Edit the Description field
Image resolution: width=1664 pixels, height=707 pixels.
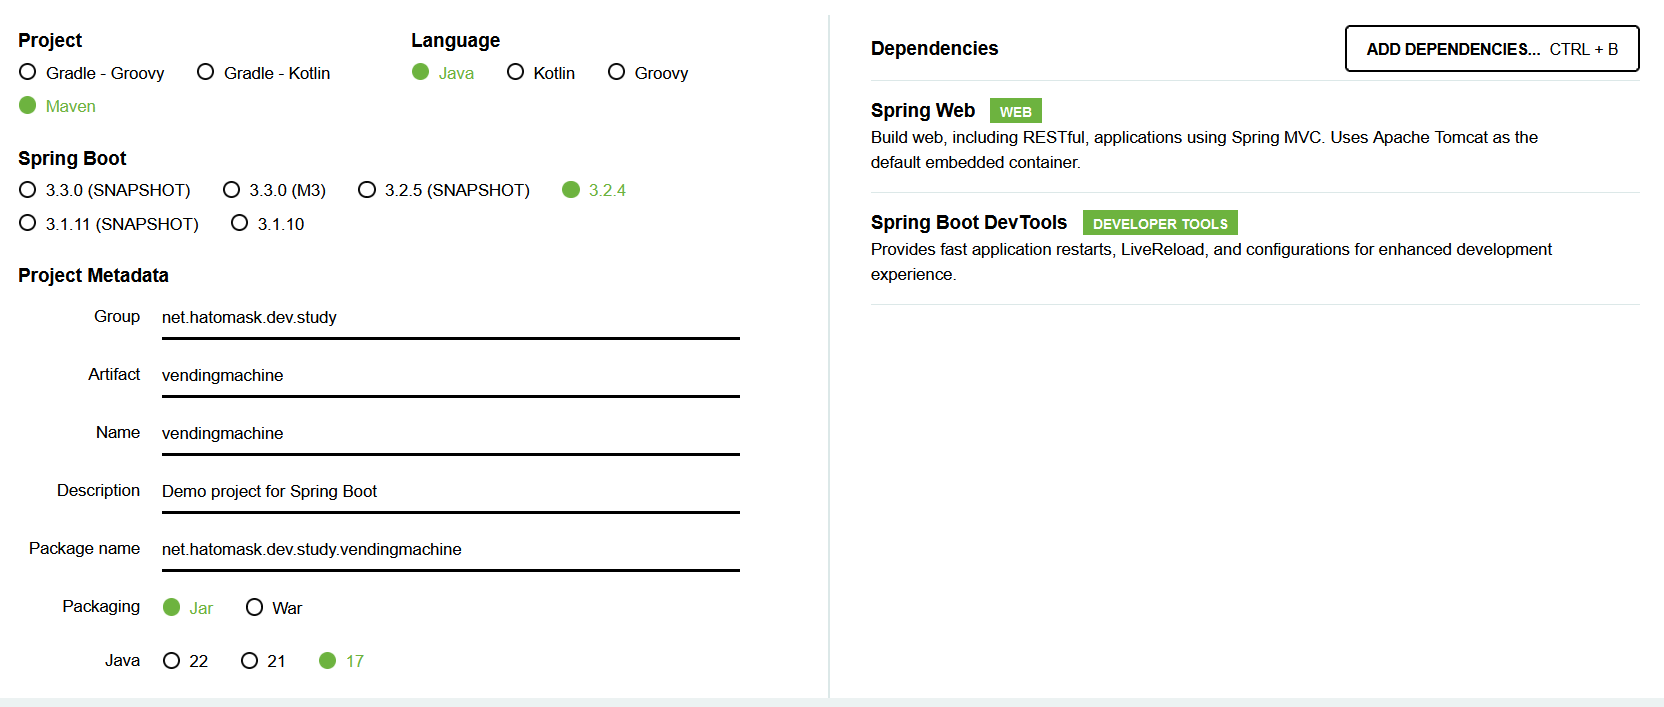point(450,491)
